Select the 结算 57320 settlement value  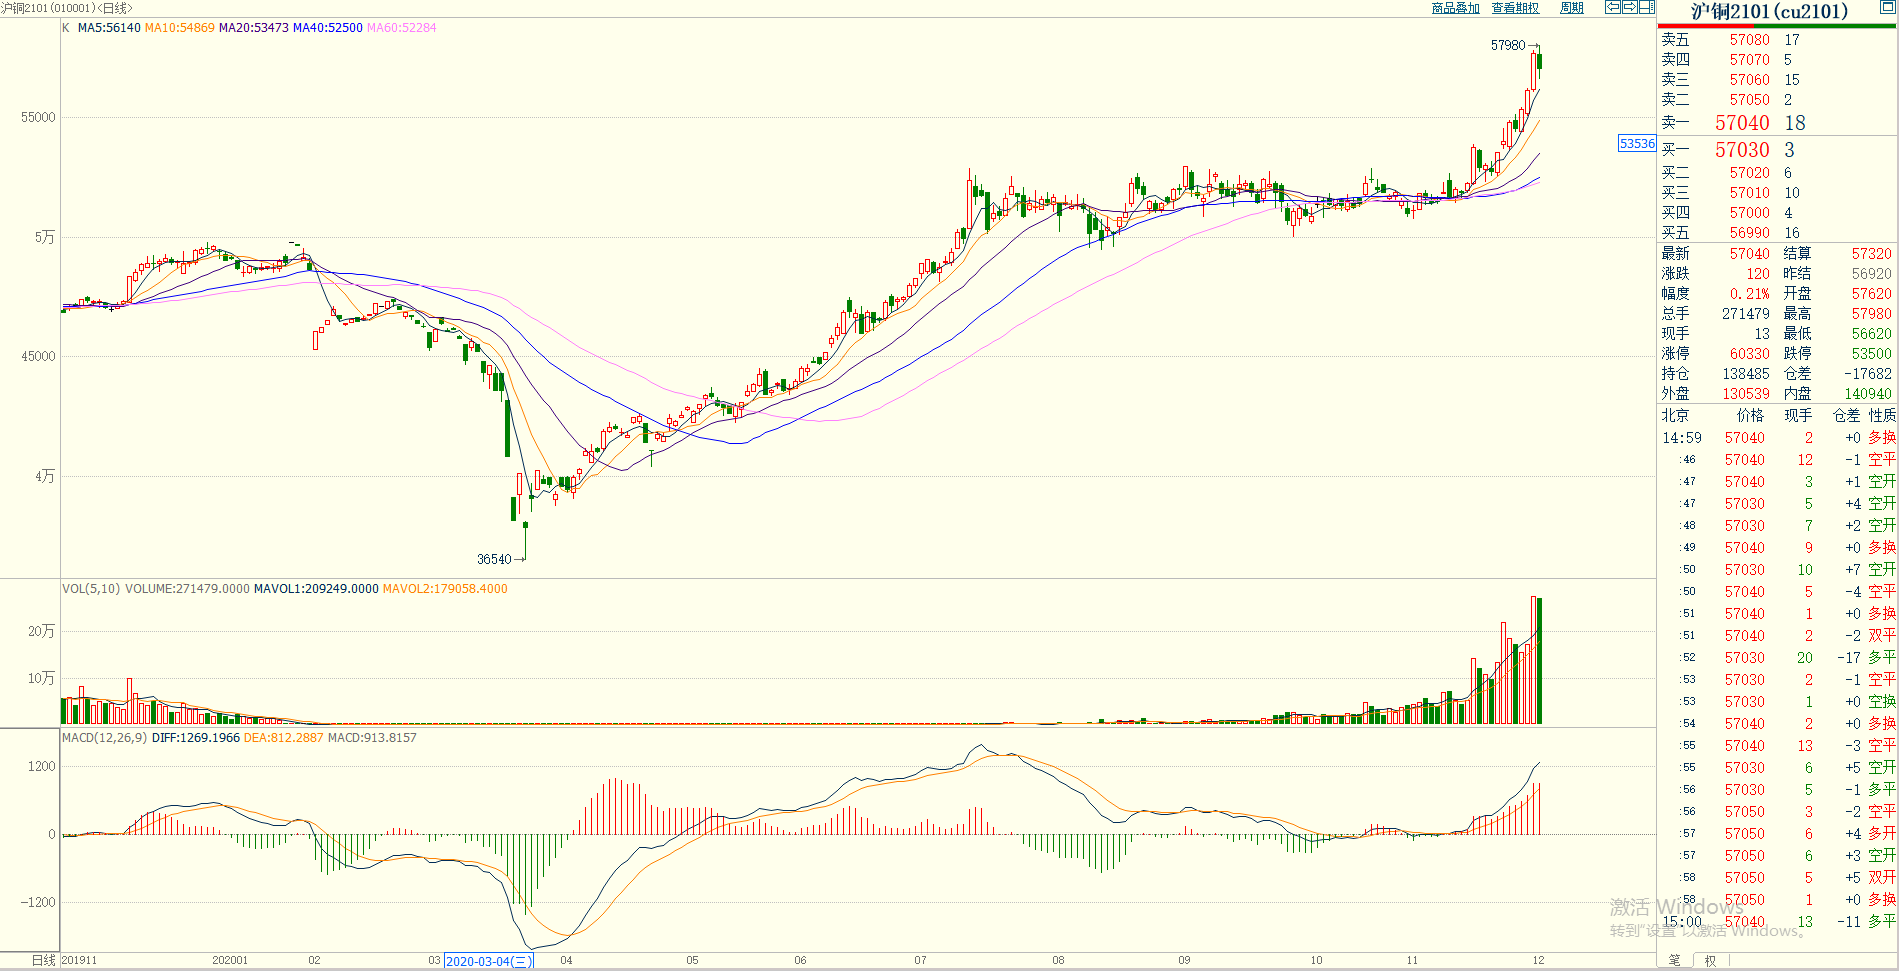click(x=1871, y=254)
